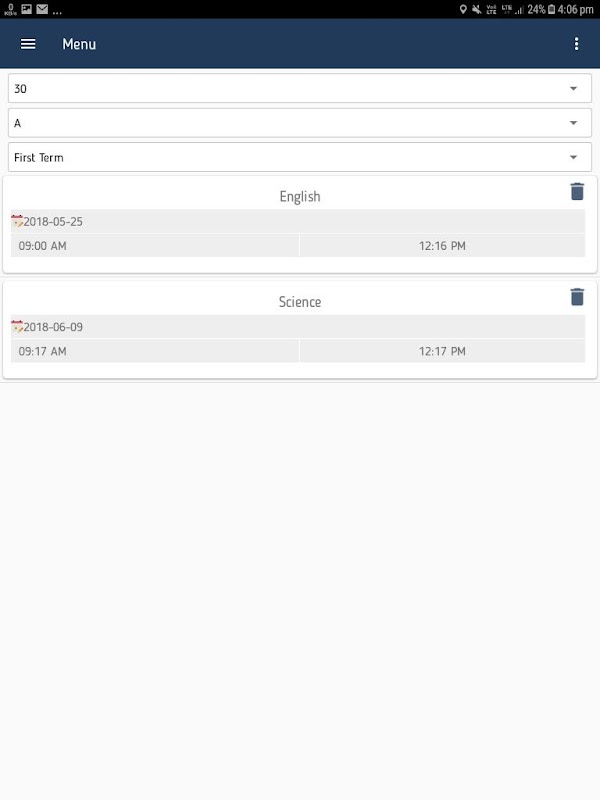Tap the location icon in status bar

coord(463,9)
